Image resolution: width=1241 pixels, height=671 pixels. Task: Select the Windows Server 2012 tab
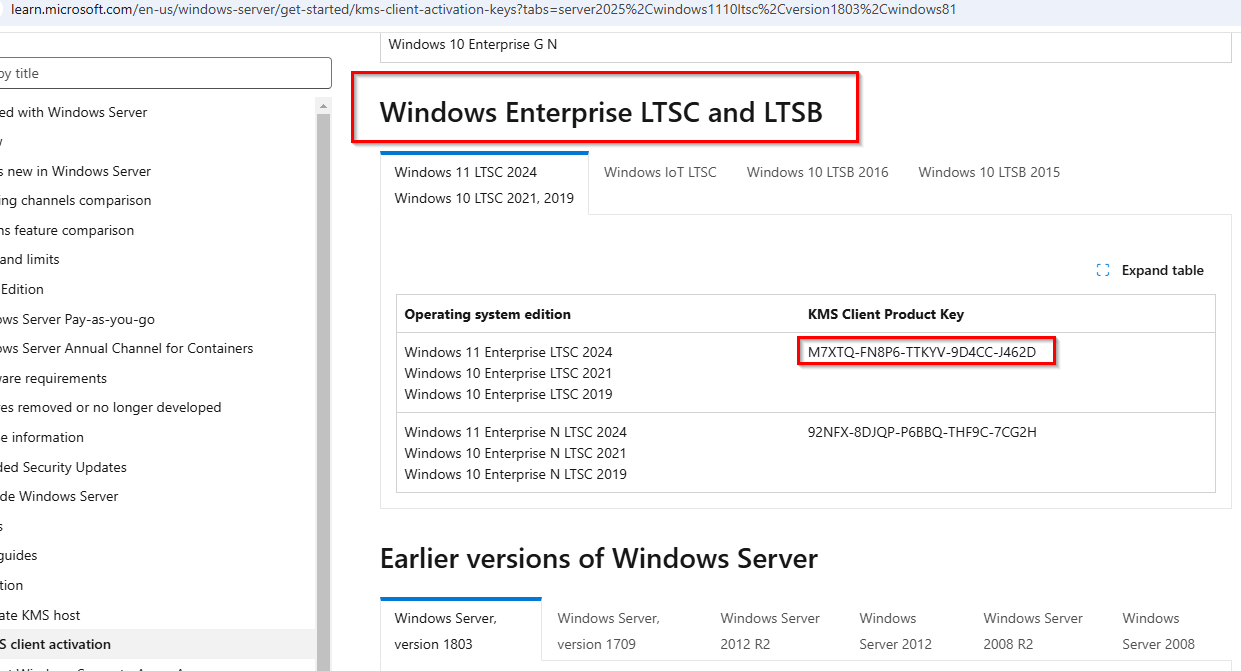pos(895,631)
